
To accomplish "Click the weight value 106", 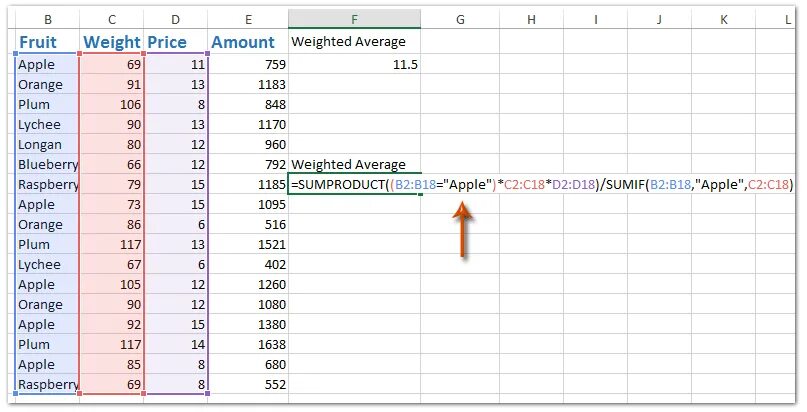I will [x=112, y=104].
